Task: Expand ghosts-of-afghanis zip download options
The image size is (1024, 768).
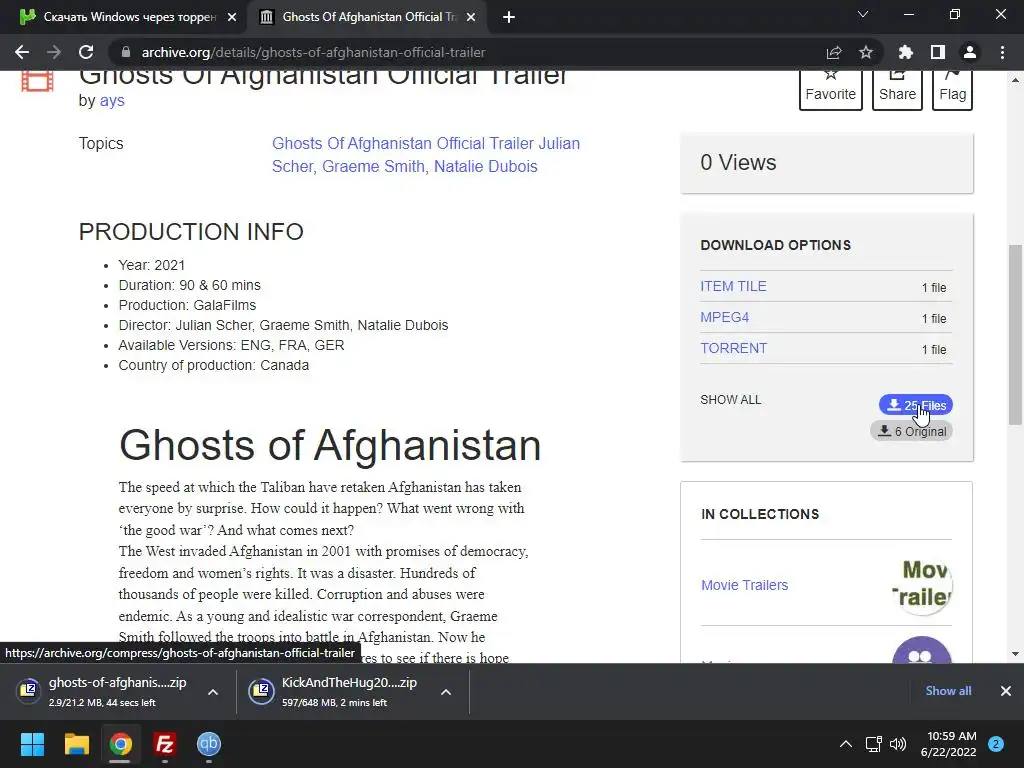Action: tap(213, 692)
